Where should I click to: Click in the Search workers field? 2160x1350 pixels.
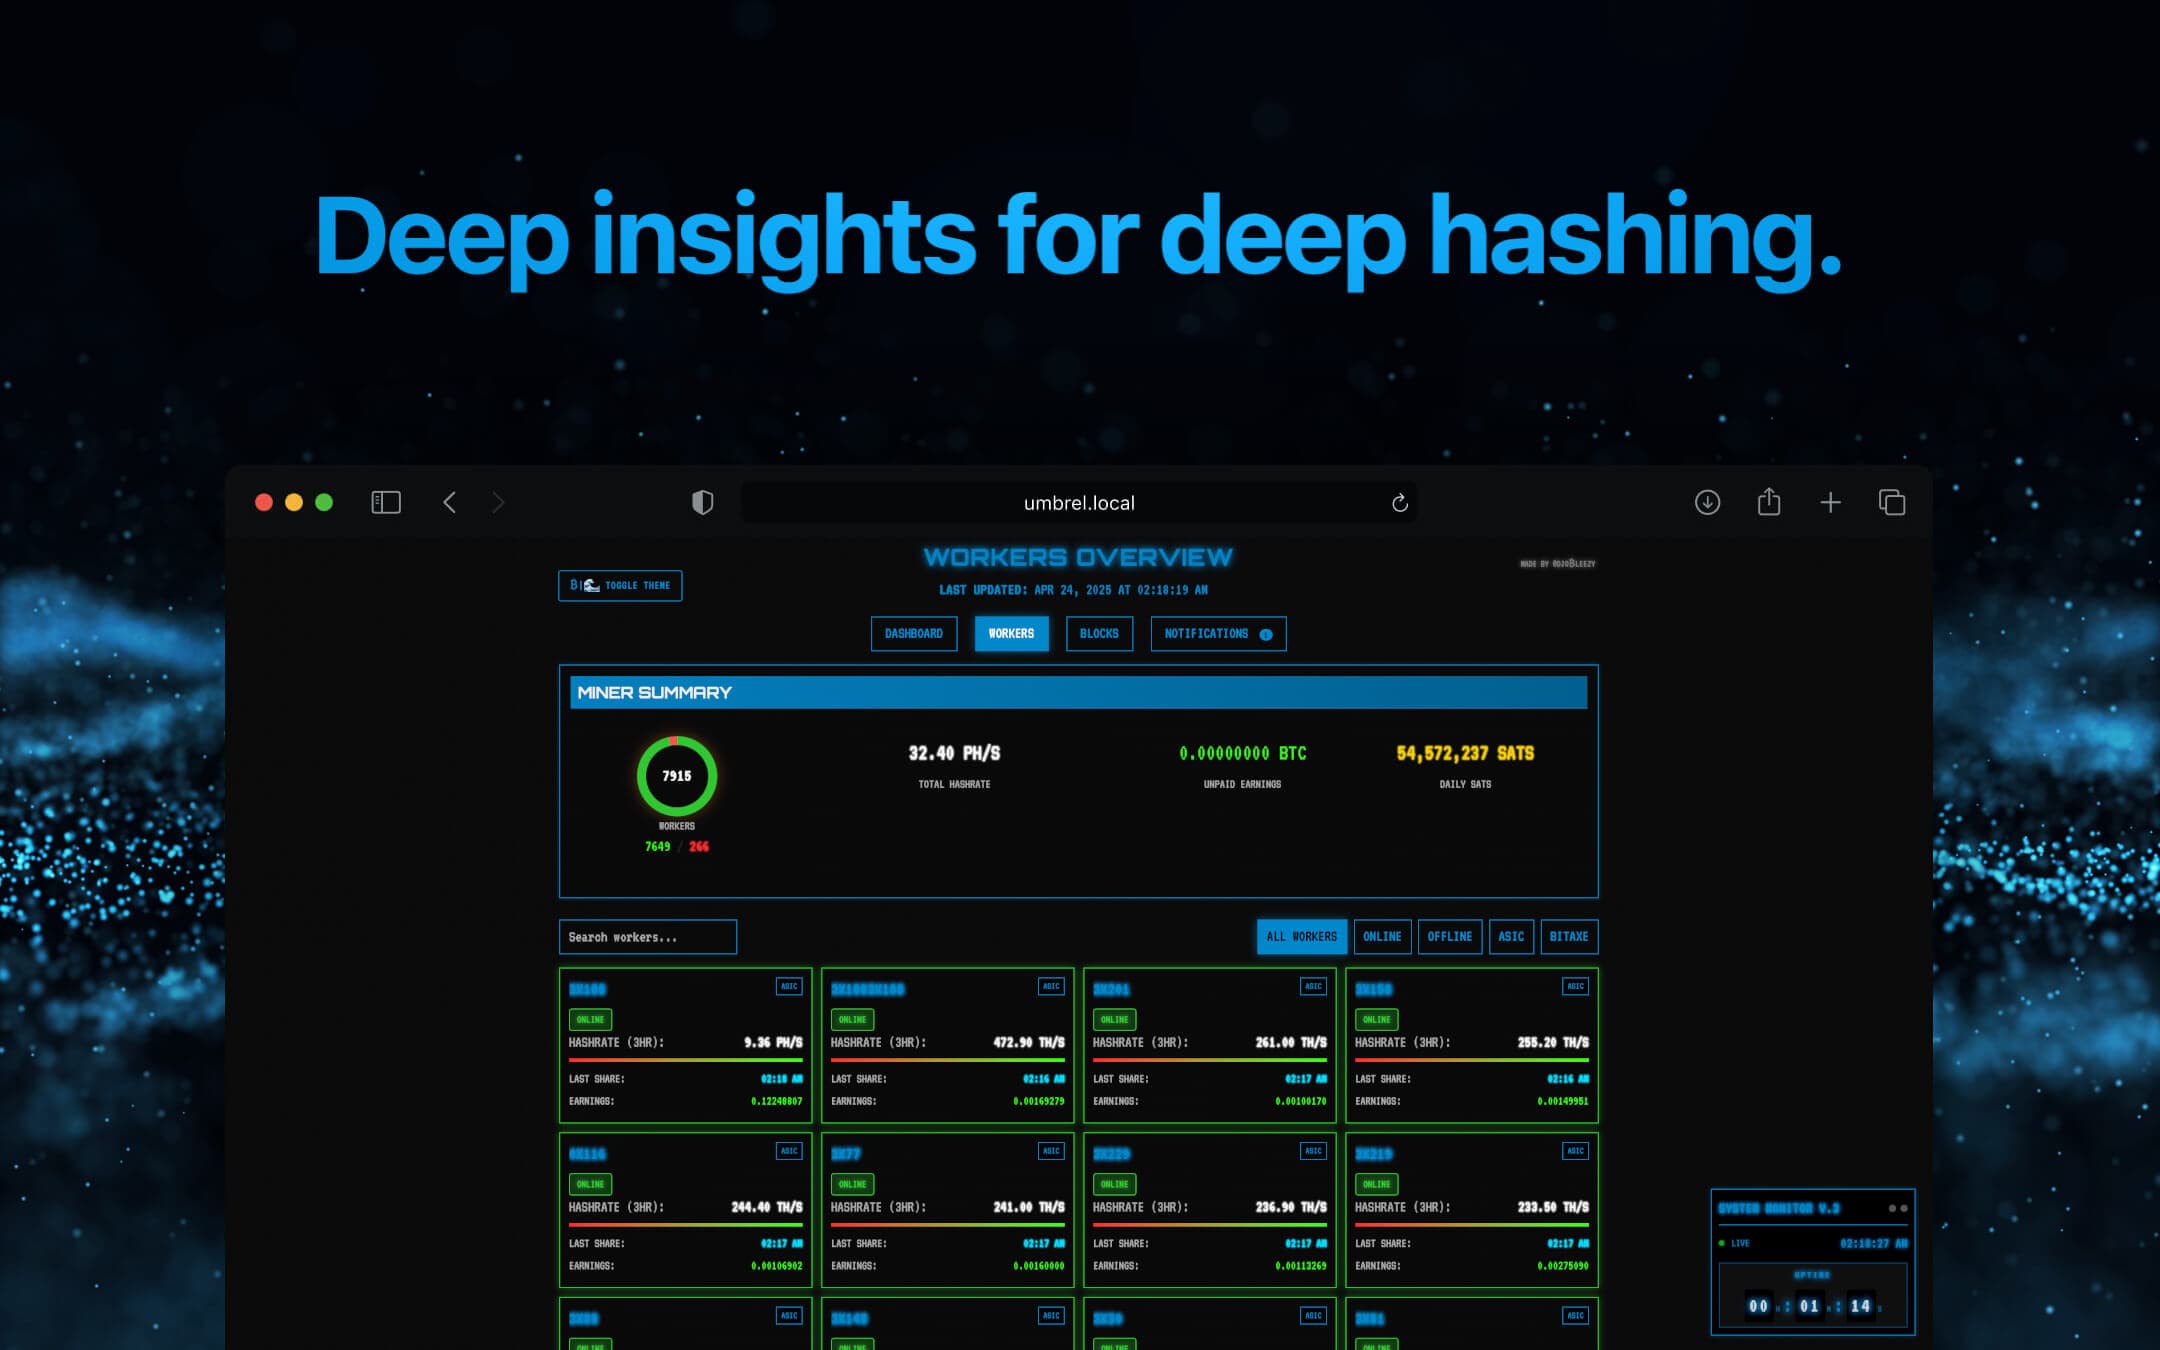tap(647, 937)
